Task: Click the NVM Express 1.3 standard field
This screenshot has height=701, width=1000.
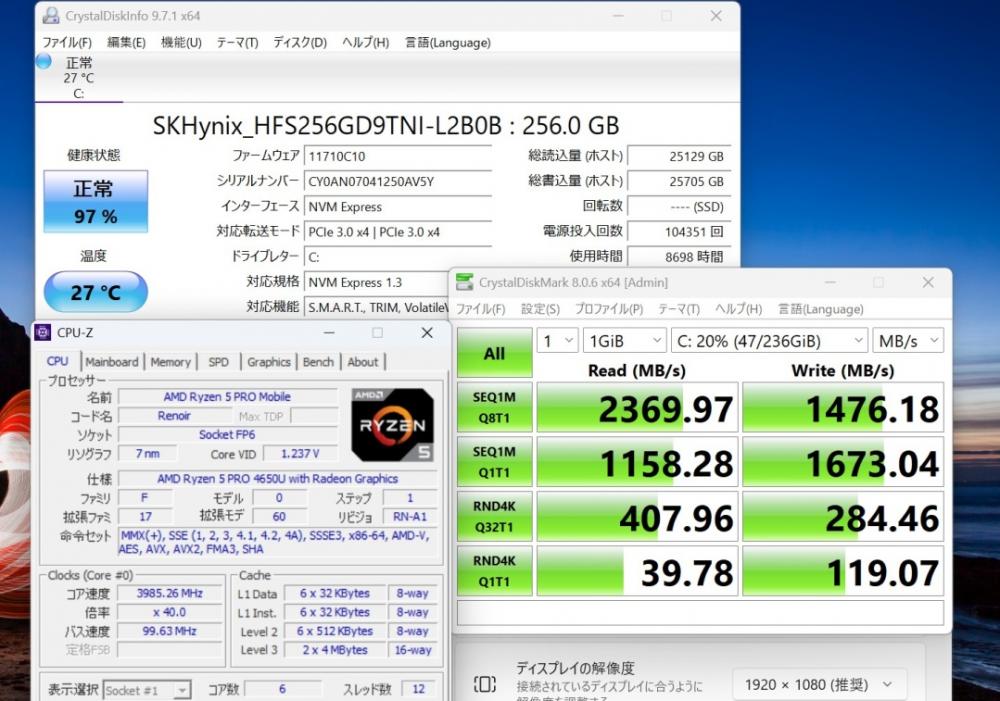Action: click(x=376, y=283)
